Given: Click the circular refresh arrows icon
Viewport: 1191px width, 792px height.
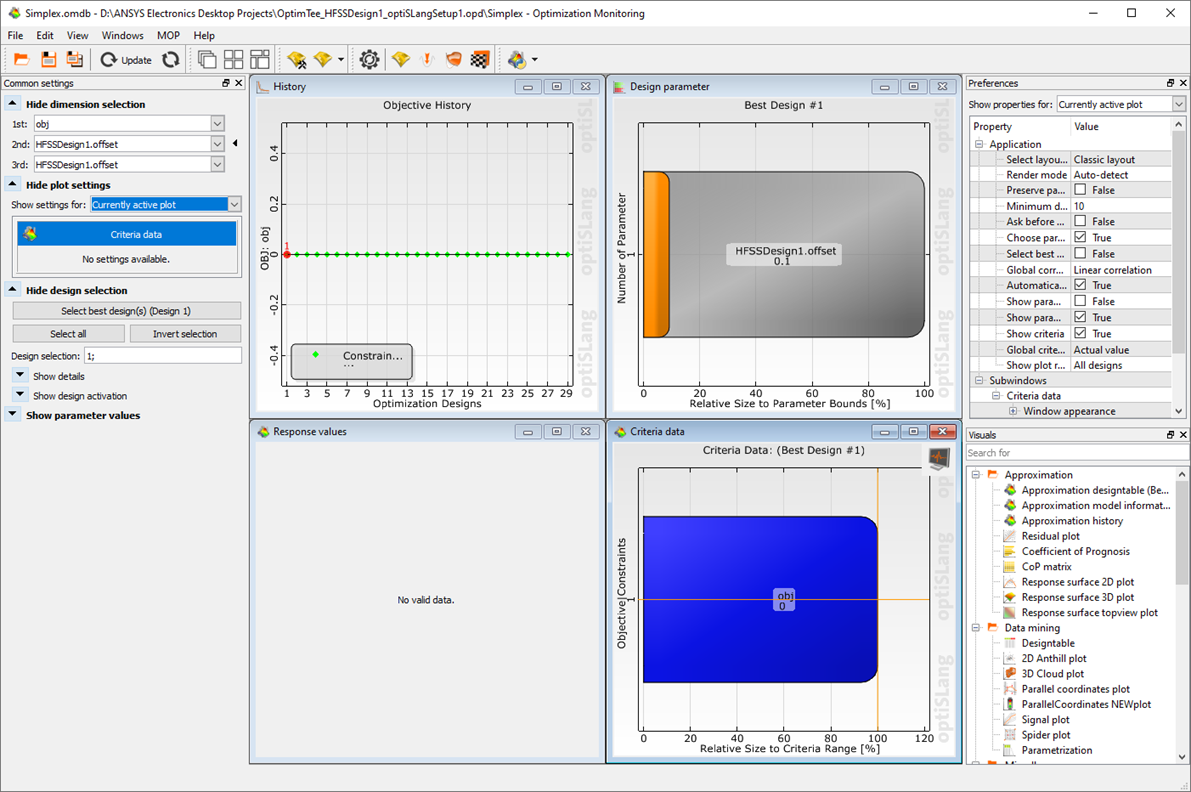Looking at the screenshot, I should [x=171, y=60].
